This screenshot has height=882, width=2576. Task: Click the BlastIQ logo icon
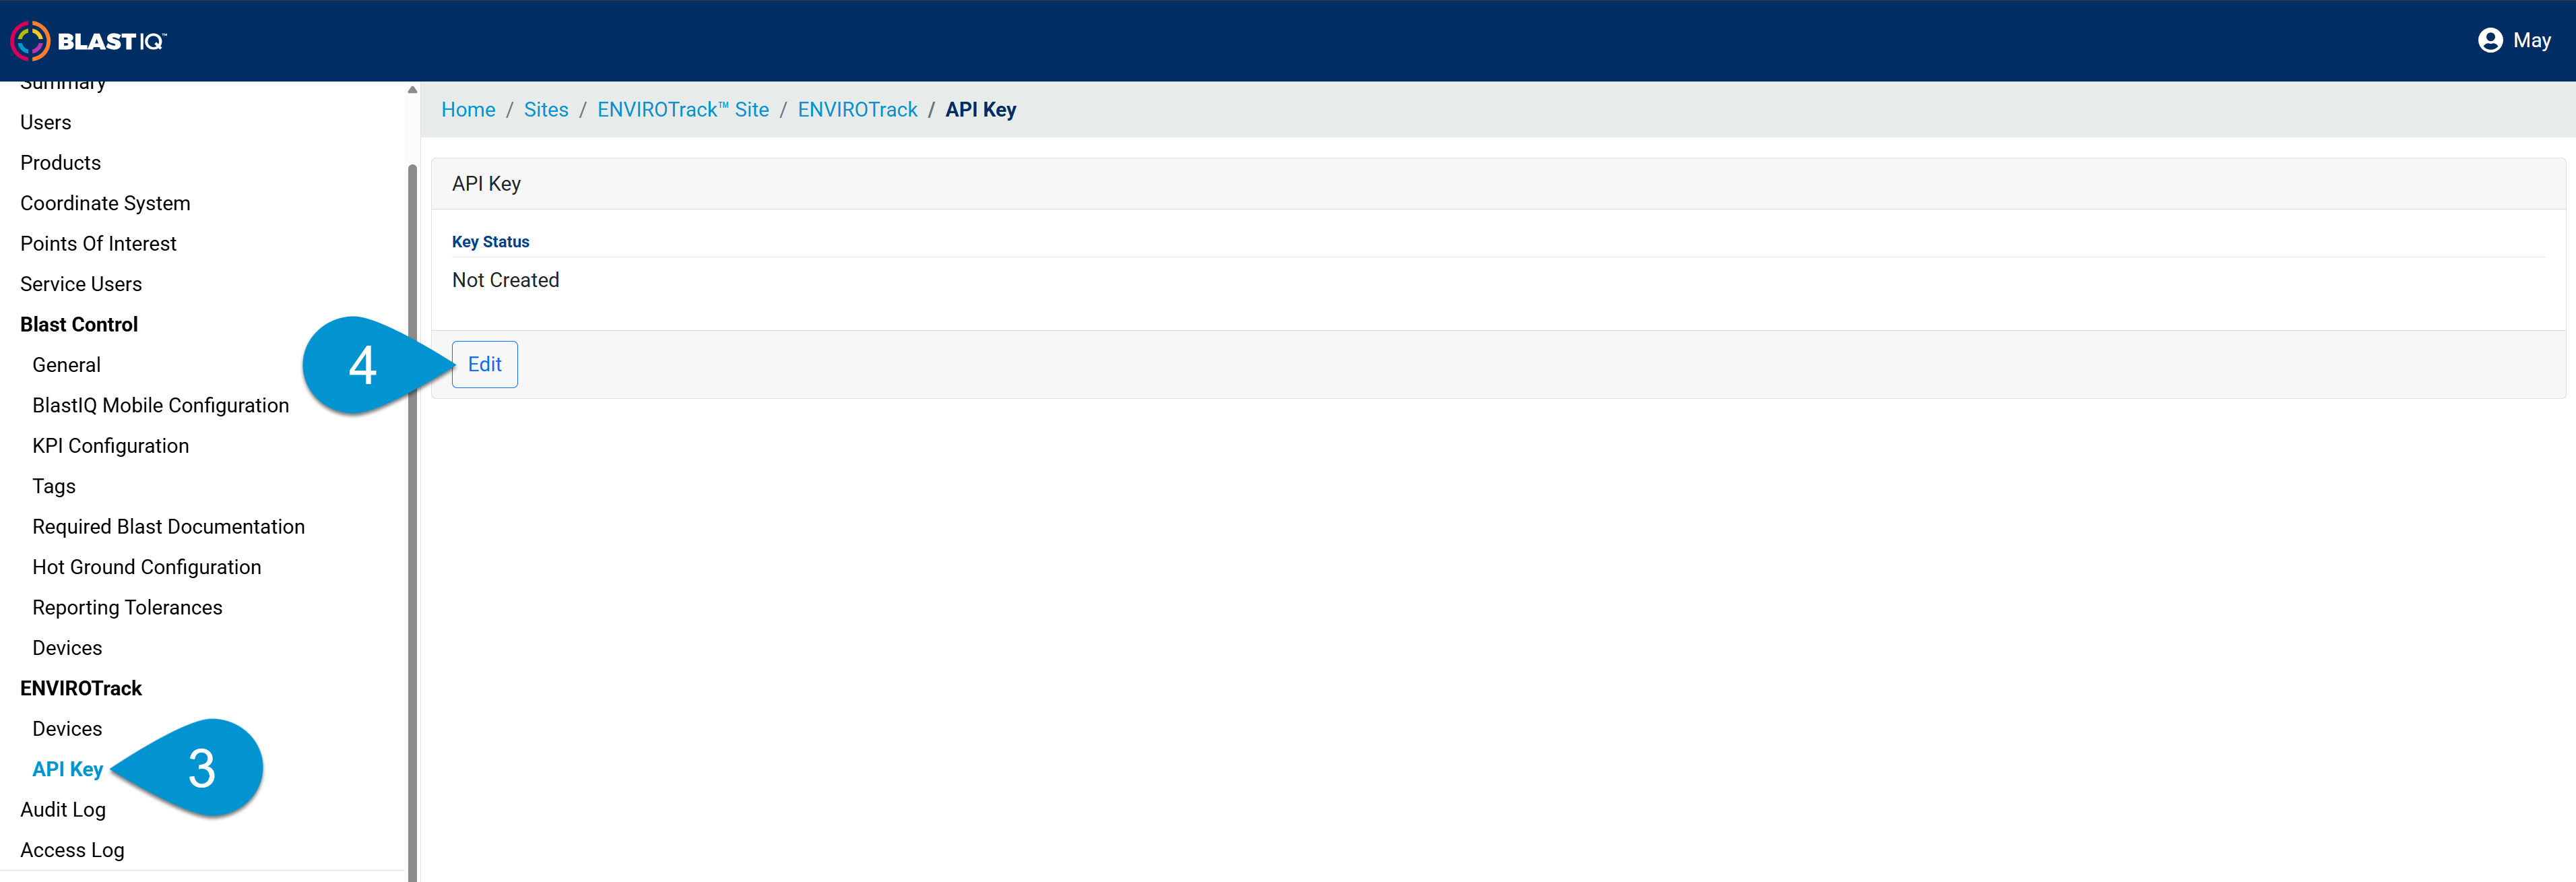click(30, 41)
